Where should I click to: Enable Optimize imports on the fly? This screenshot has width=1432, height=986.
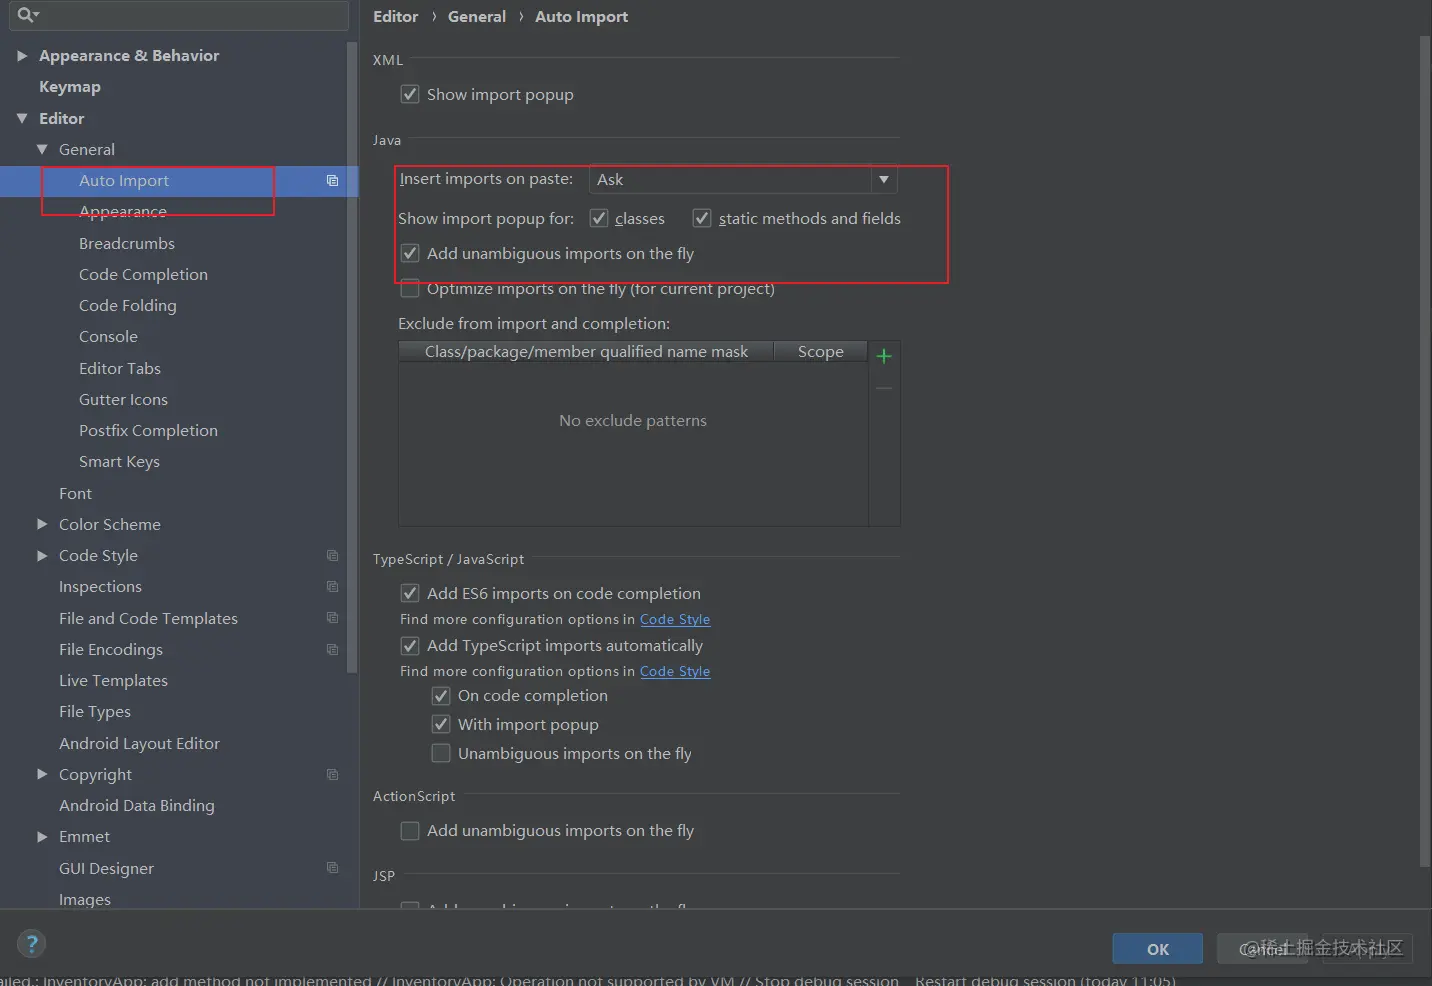(x=410, y=289)
